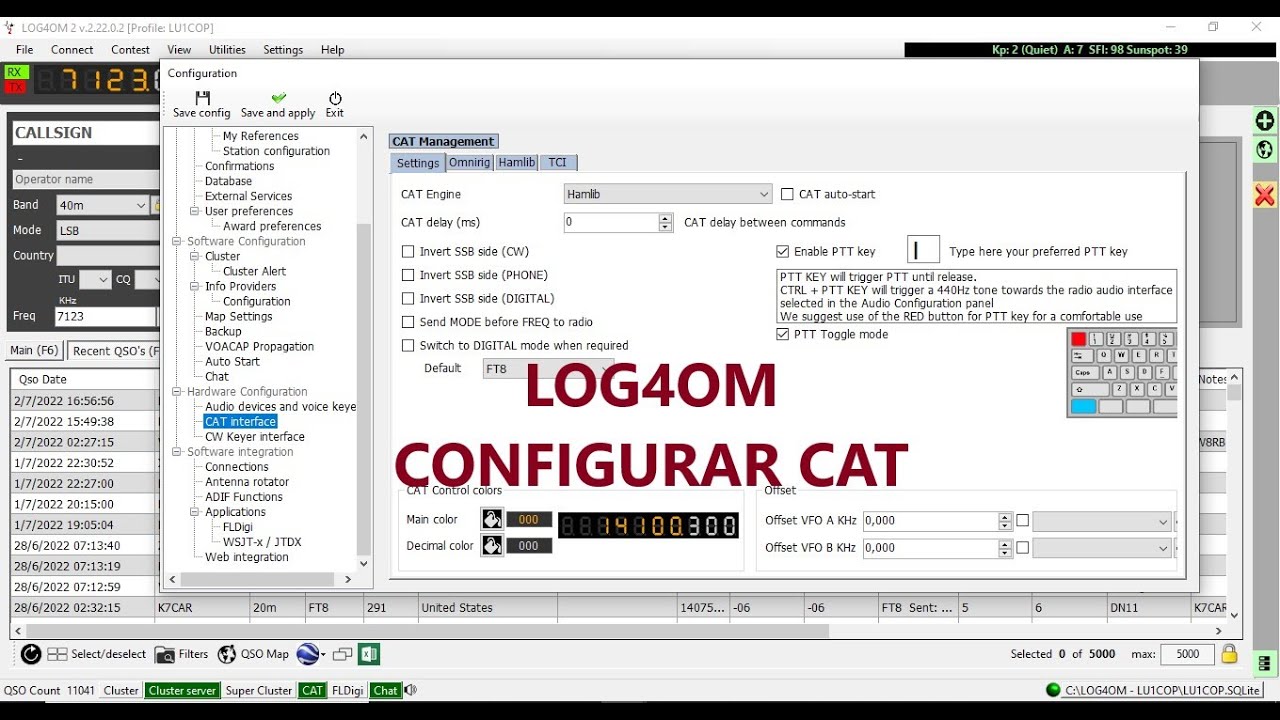Screen dimensions: 1280x720
Task: Click the red TX indicator
Action: tap(15, 87)
